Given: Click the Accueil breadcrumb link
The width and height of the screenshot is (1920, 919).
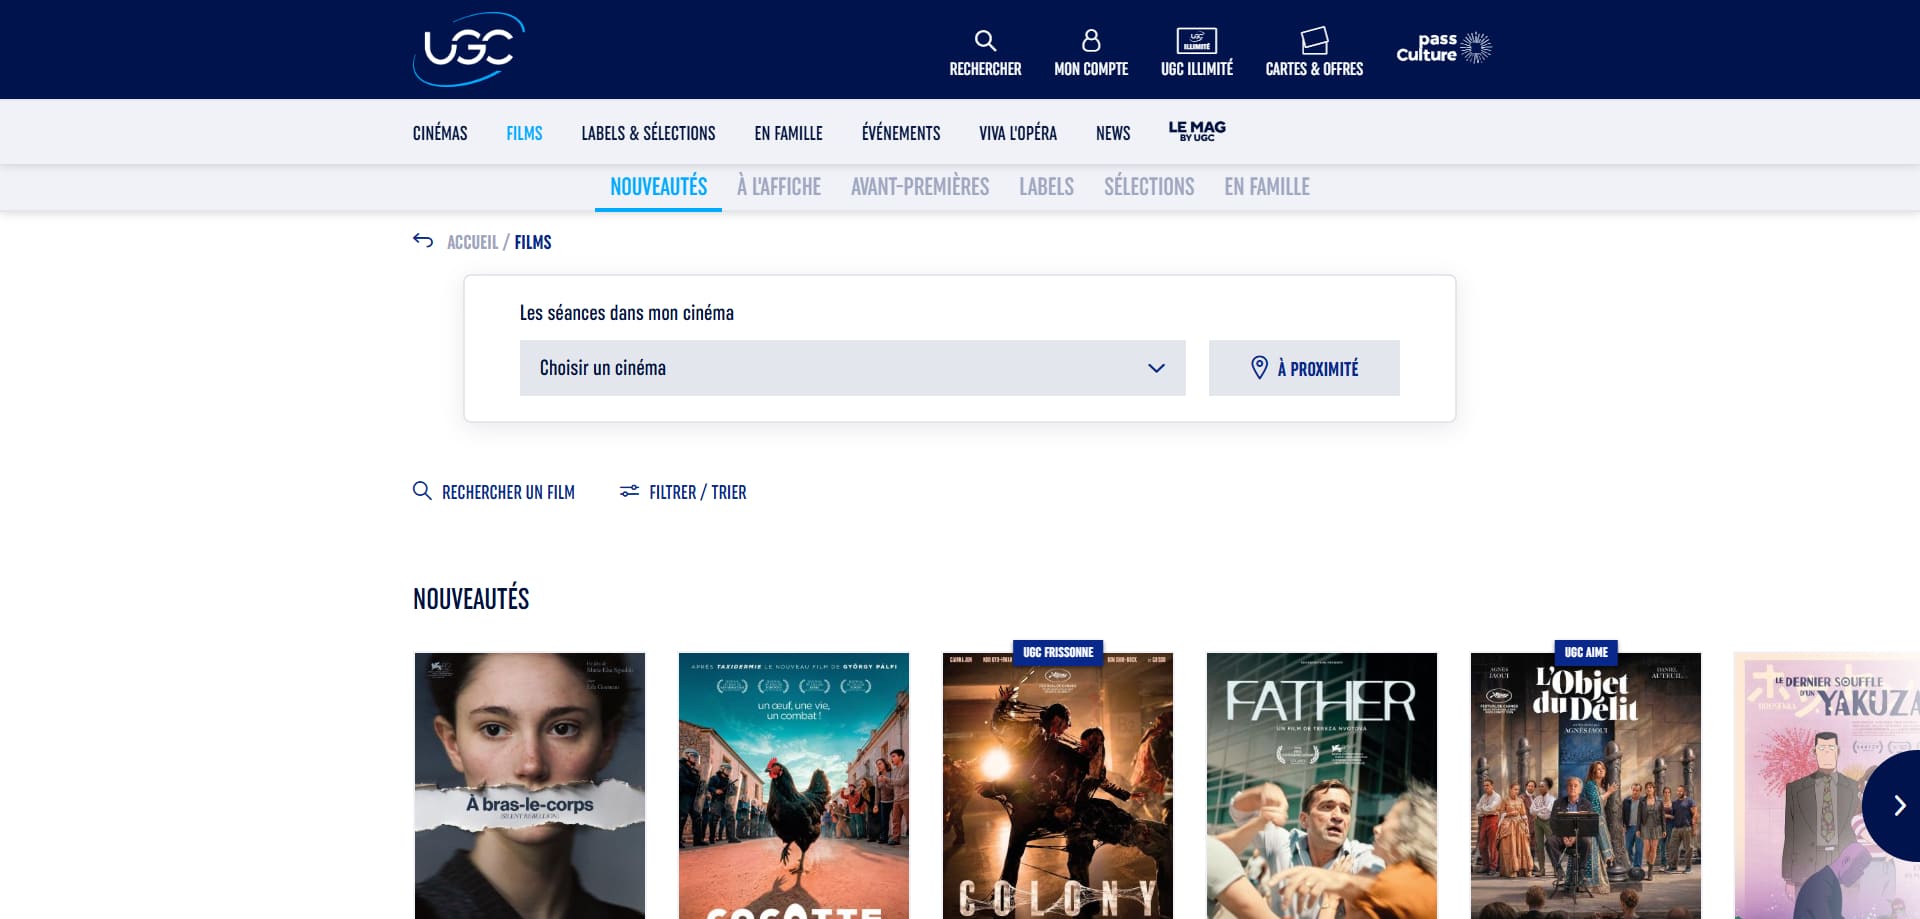Looking at the screenshot, I should click(x=472, y=242).
